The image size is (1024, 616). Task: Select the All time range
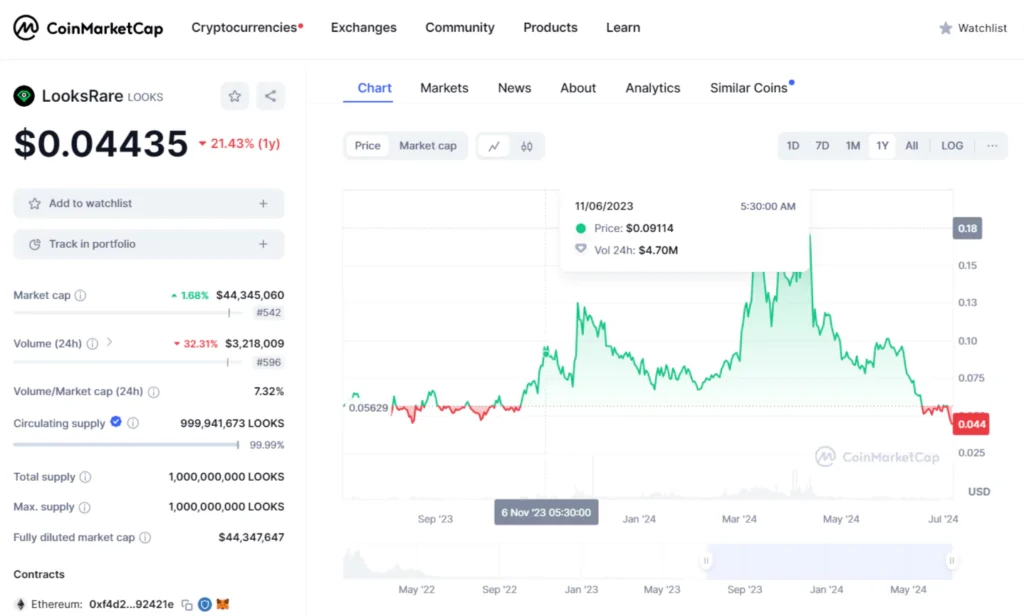[x=912, y=146]
